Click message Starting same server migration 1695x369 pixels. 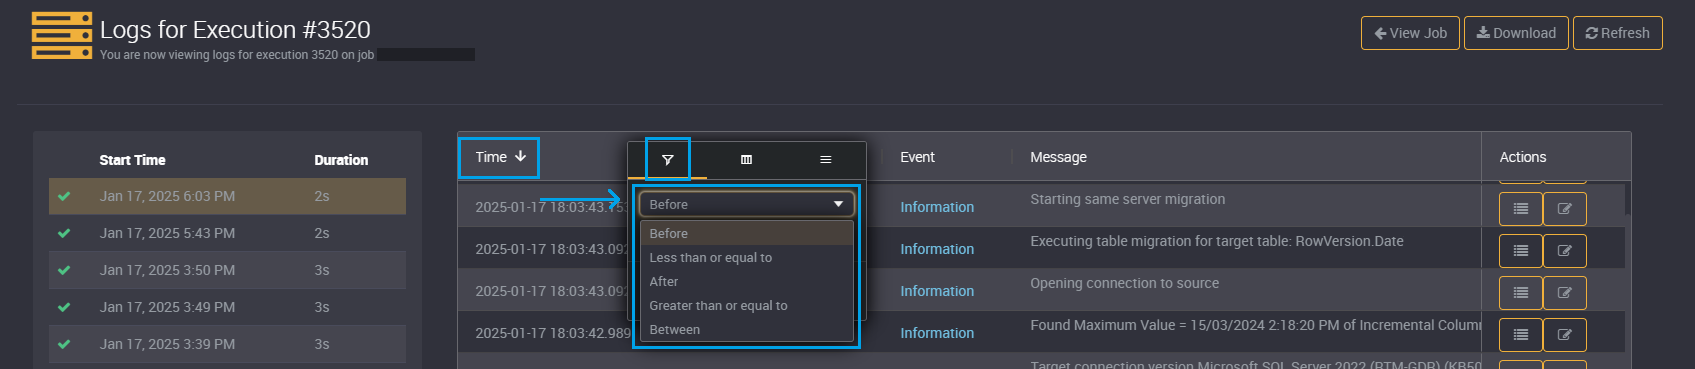pyautogui.click(x=1127, y=199)
